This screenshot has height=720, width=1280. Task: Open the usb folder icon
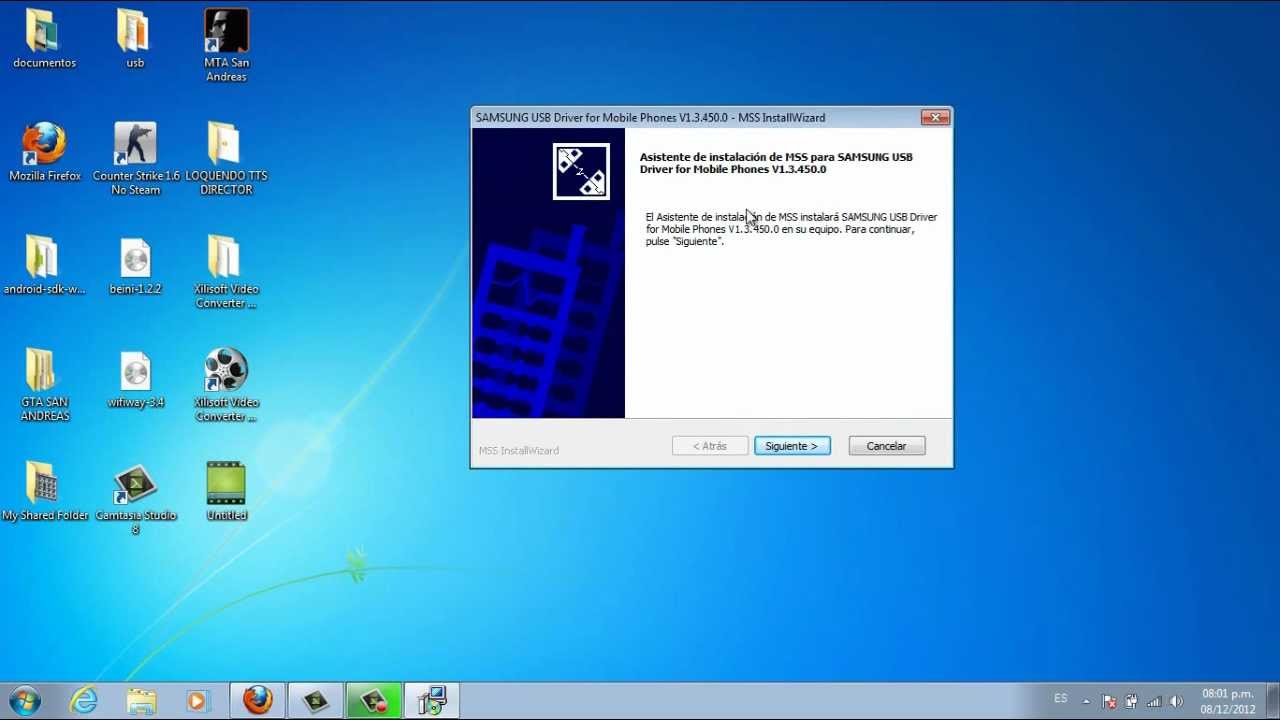pos(134,39)
